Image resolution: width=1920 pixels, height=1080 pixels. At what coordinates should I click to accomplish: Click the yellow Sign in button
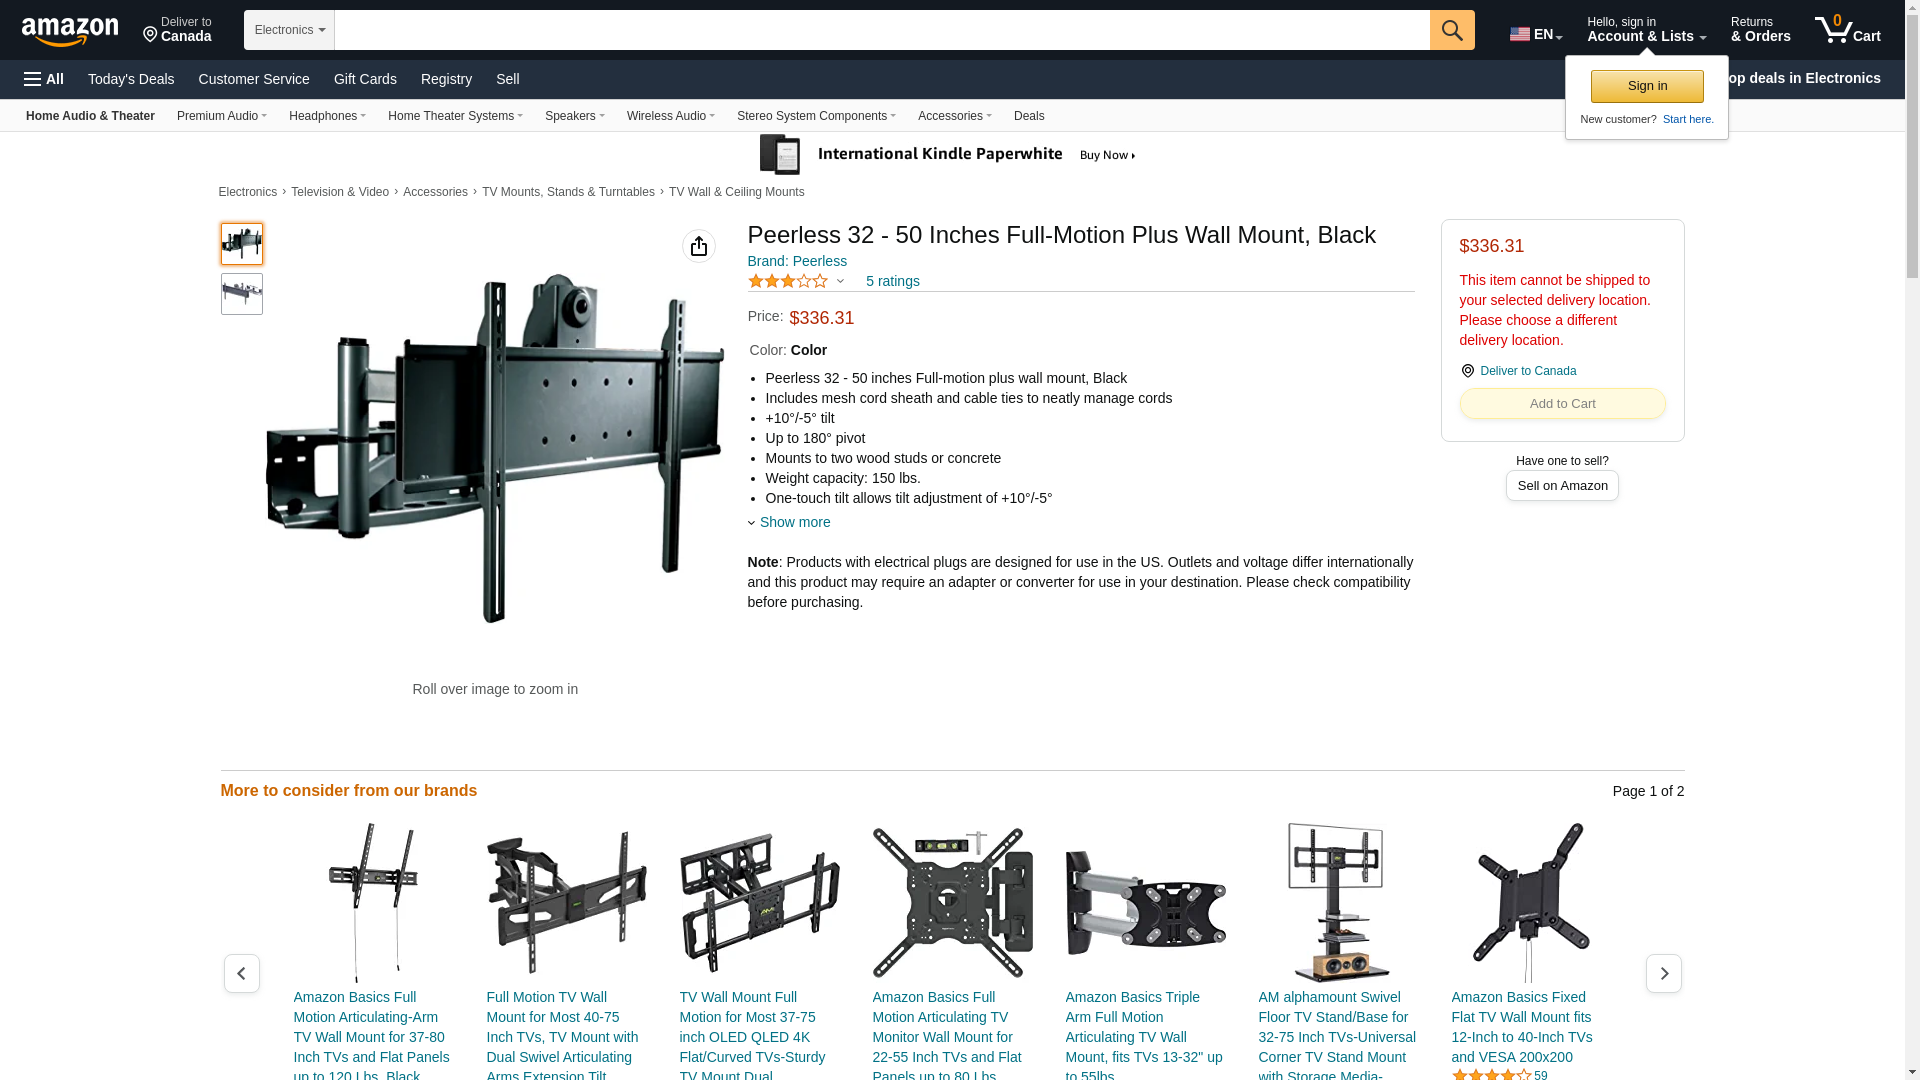coord(1647,86)
